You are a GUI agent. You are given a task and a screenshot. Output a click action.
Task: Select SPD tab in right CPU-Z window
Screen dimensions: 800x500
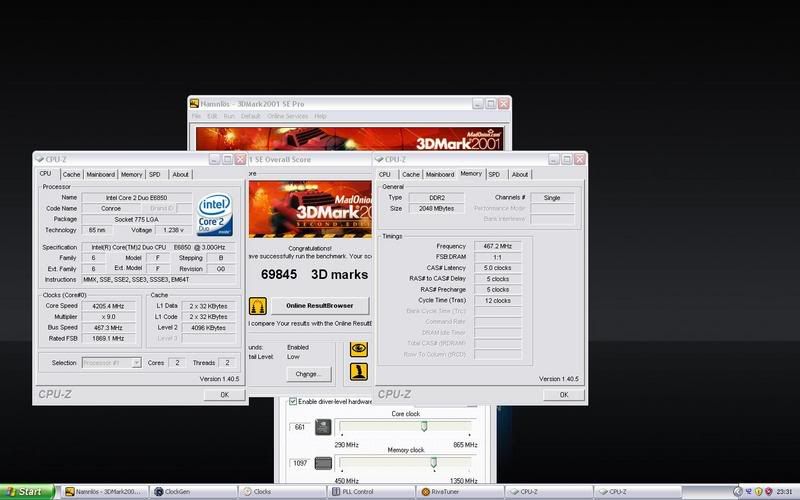click(494, 174)
